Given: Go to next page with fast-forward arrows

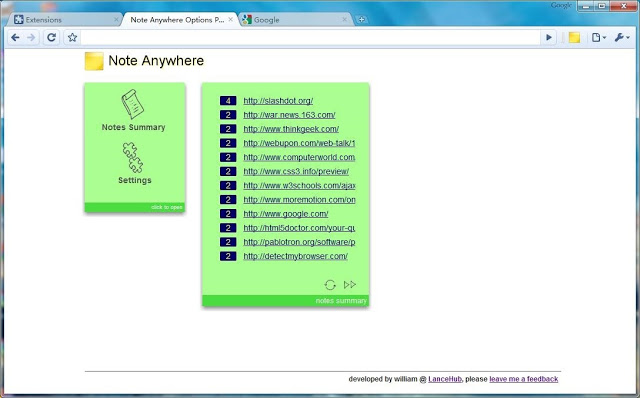Looking at the screenshot, I should 350,285.
